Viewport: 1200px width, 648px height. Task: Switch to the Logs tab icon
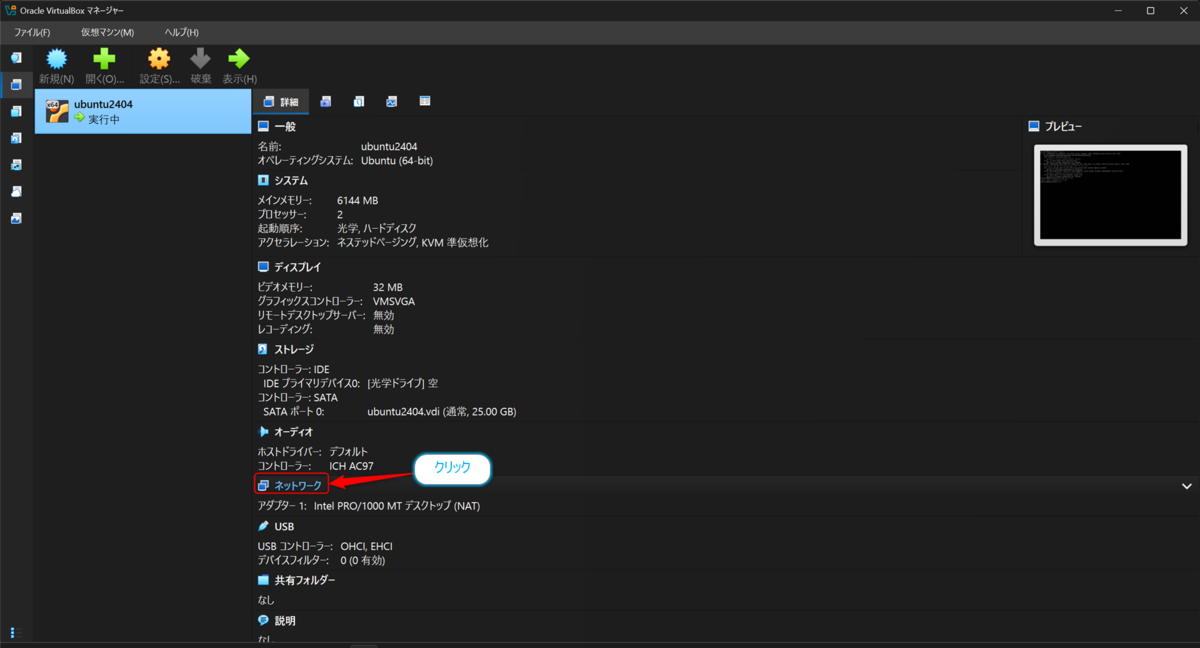(359, 102)
